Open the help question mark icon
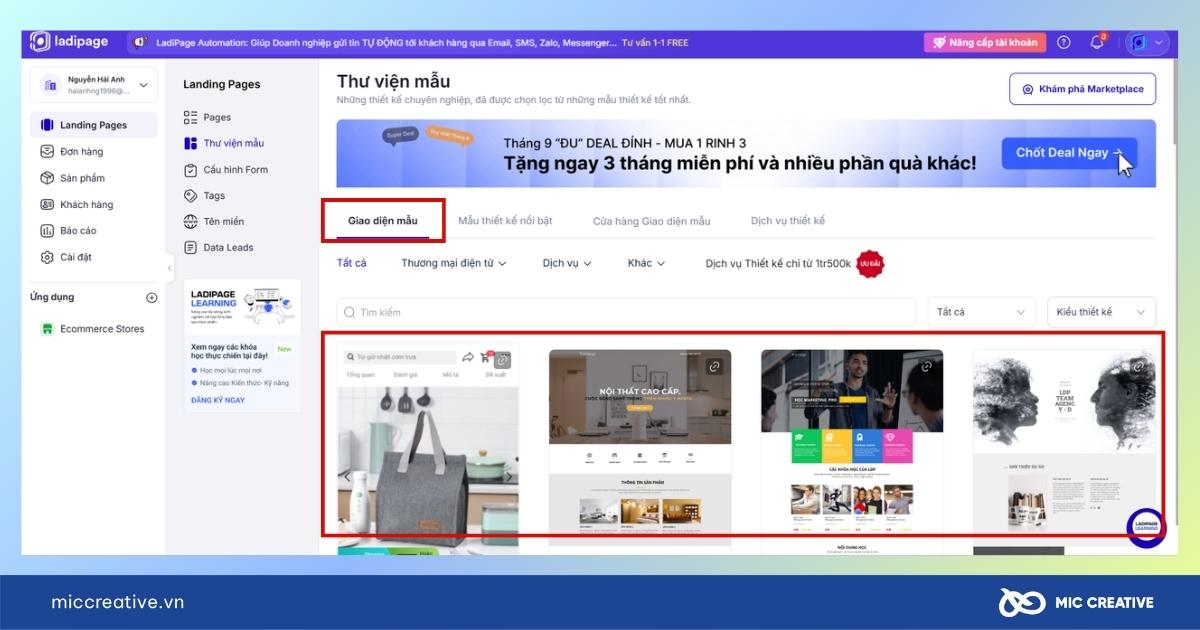This screenshot has width=1200, height=630. [1064, 43]
